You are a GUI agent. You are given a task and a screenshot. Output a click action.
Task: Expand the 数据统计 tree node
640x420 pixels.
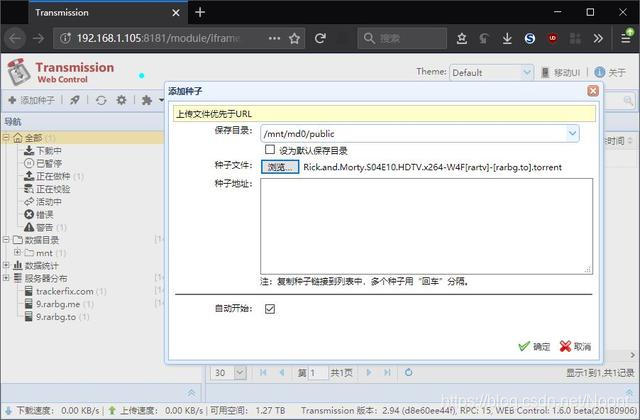point(6,265)
